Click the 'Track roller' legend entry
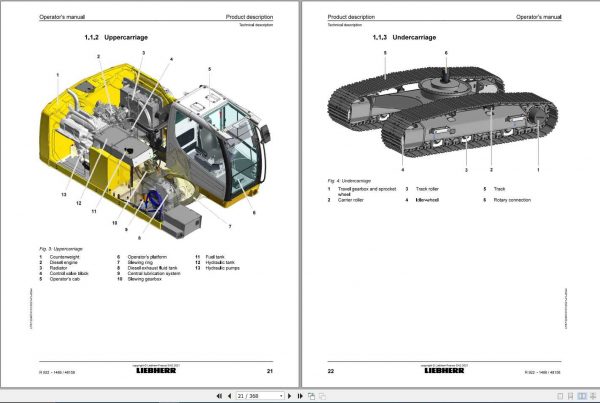Screen dimensions: 600x403 point(427,189)
